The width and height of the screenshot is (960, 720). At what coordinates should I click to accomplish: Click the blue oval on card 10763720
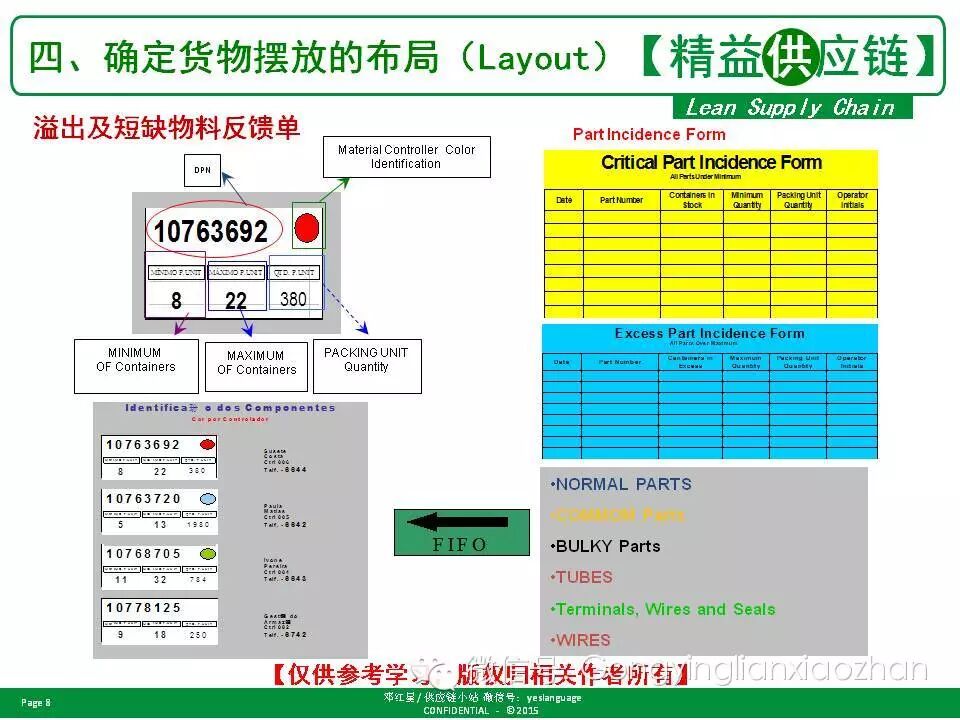tap(208, 498)
